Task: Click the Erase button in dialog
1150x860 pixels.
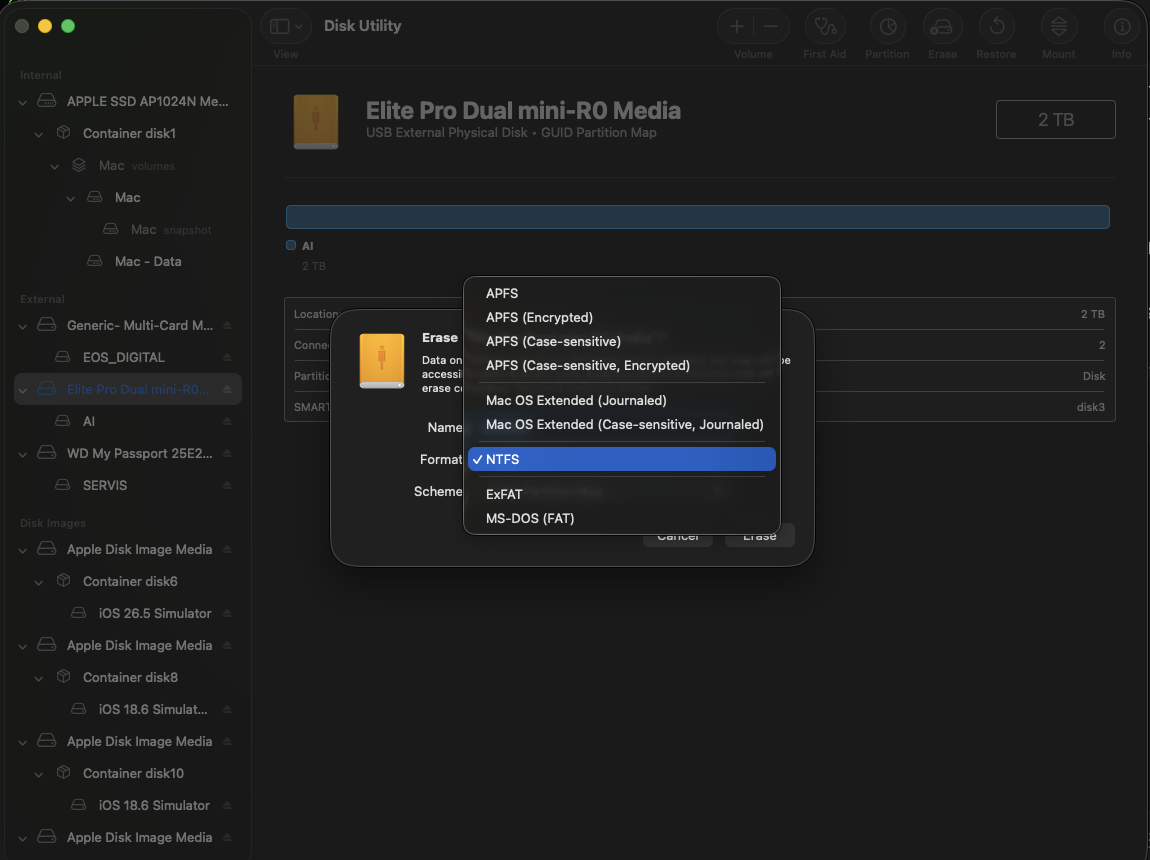Action: point(759,536)
